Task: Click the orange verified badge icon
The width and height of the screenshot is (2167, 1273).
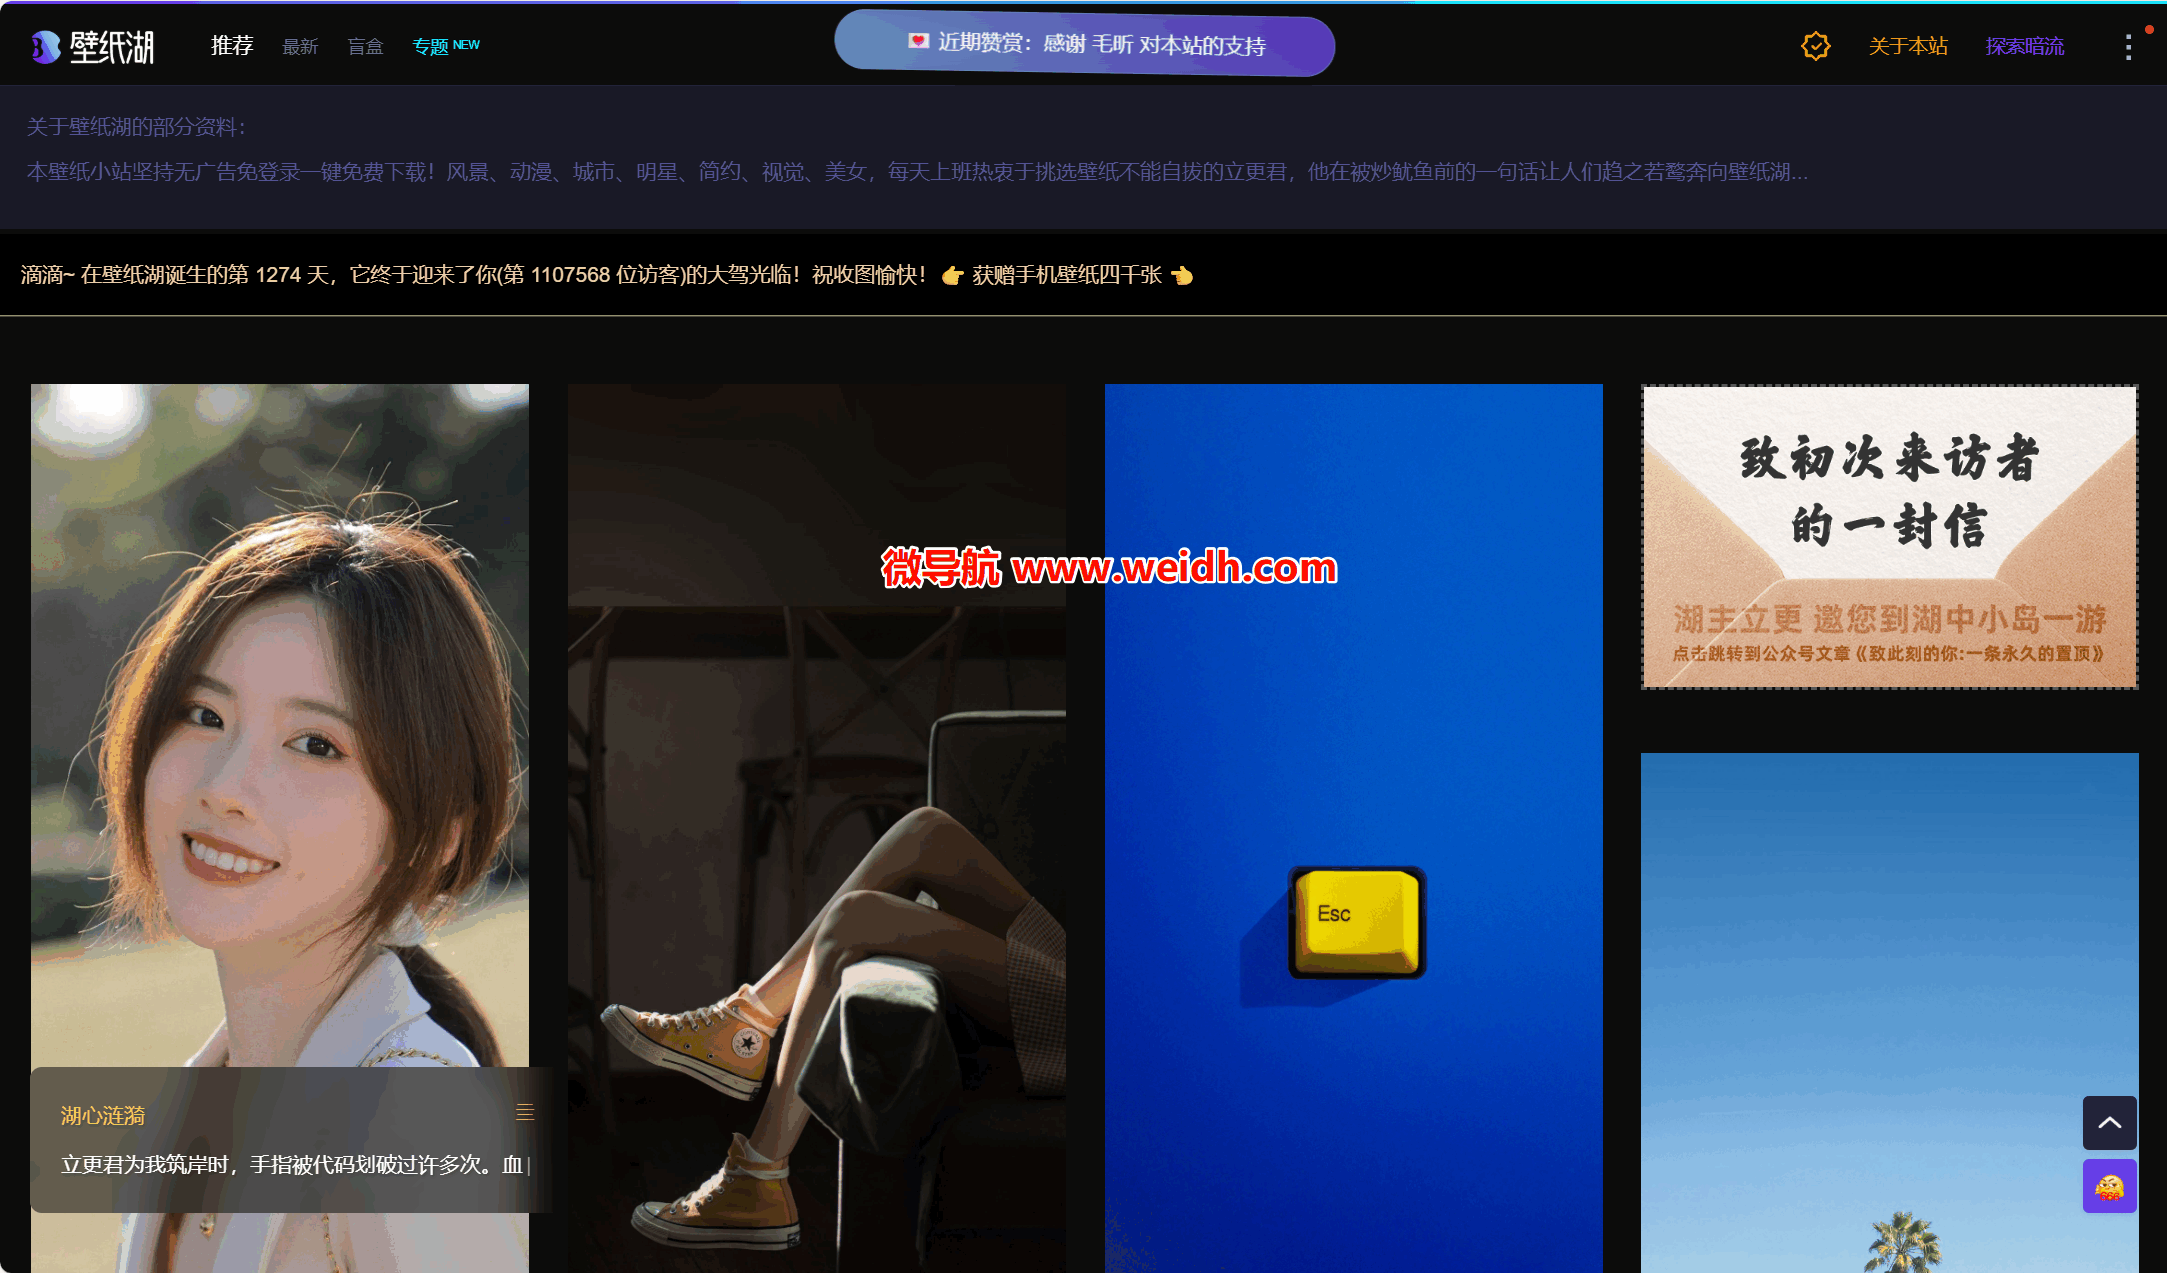Action: [x=1815, y=46]
